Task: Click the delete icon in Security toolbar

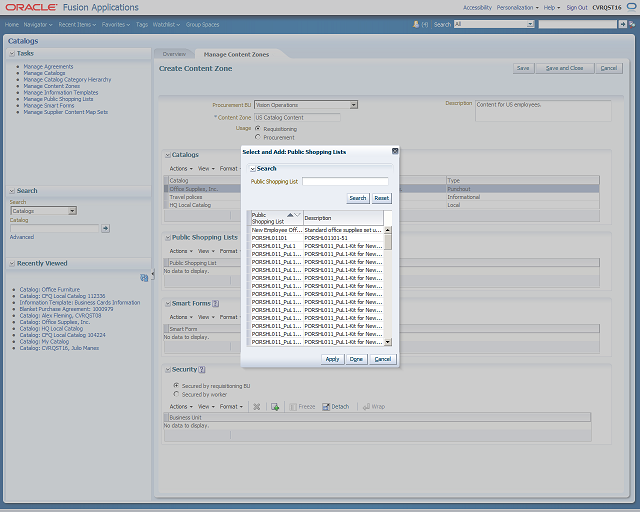Action: pyautogui.click(x=257, y=407)
